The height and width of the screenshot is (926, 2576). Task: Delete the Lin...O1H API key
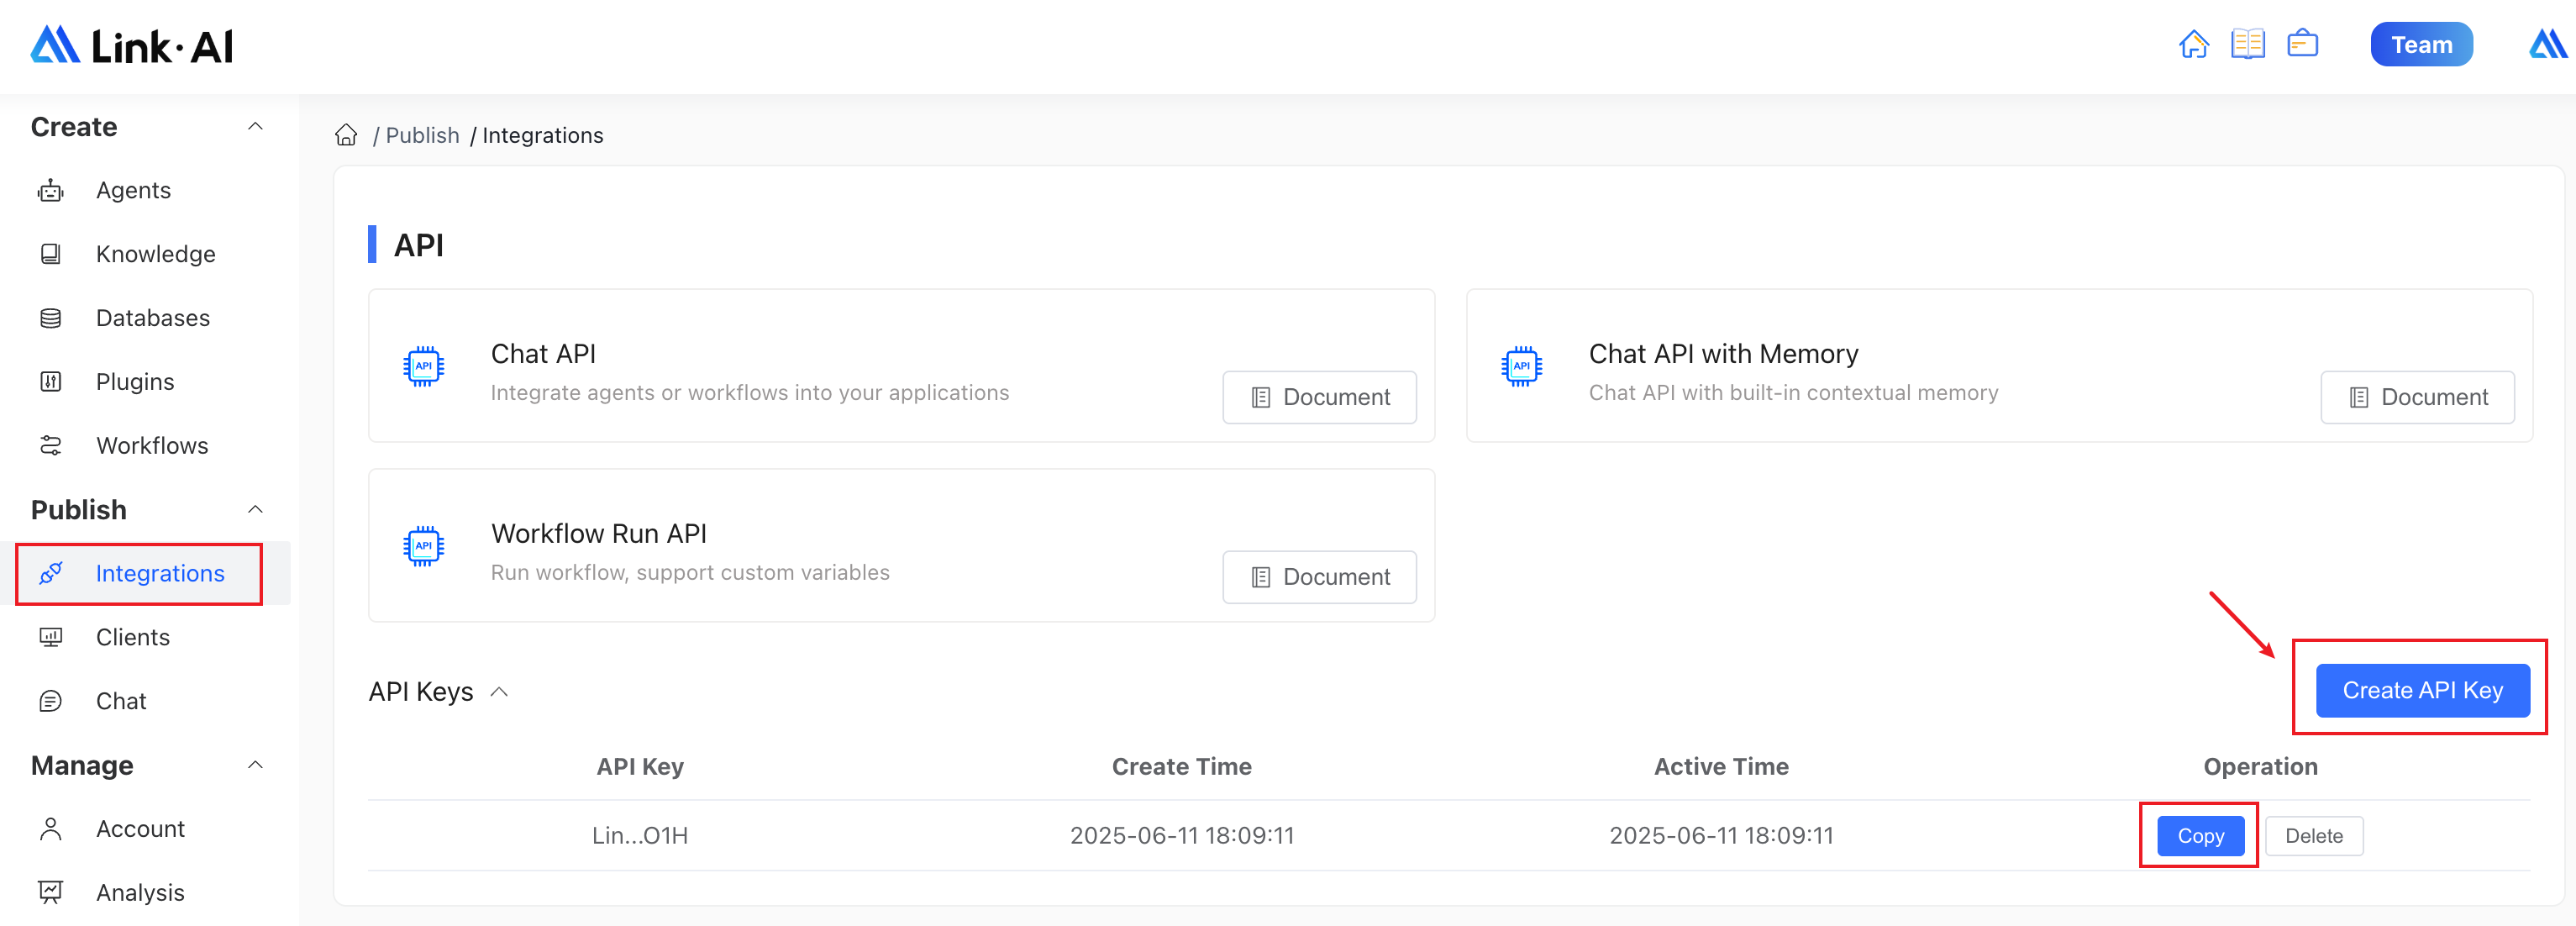point(2313,836)
